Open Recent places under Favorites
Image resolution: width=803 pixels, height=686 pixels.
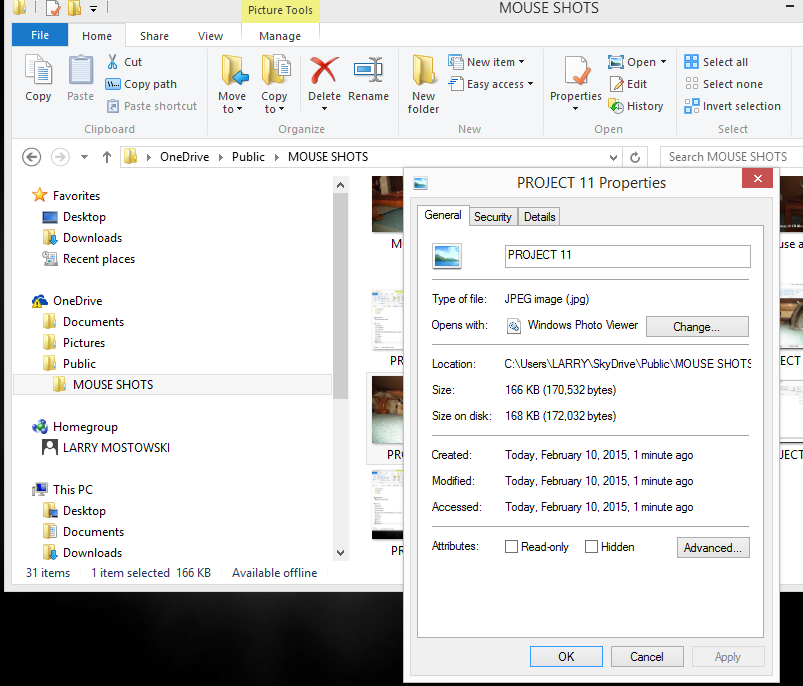click(89, 259)
